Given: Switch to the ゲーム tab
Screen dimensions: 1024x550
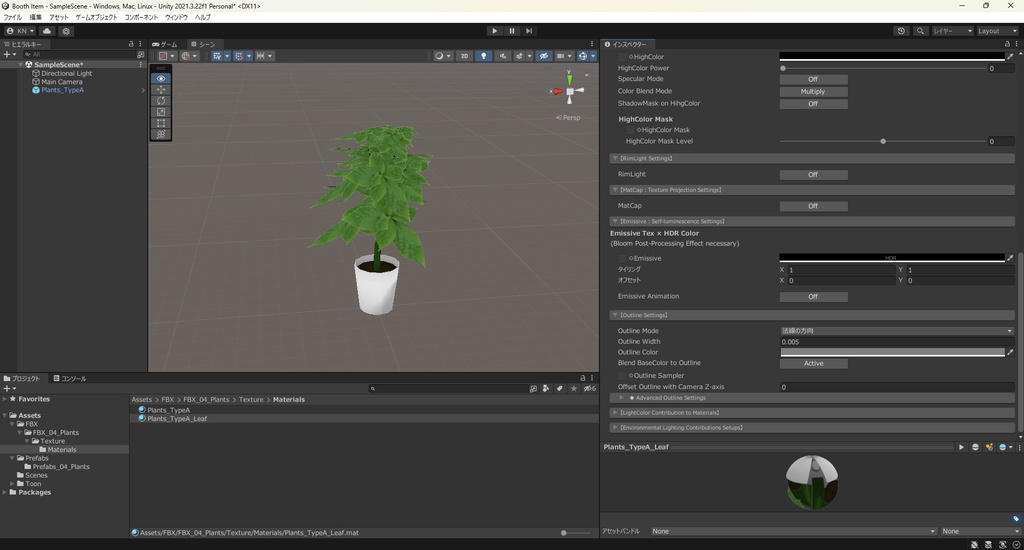Looking at the screenshot, I should [x=165, y=44].
